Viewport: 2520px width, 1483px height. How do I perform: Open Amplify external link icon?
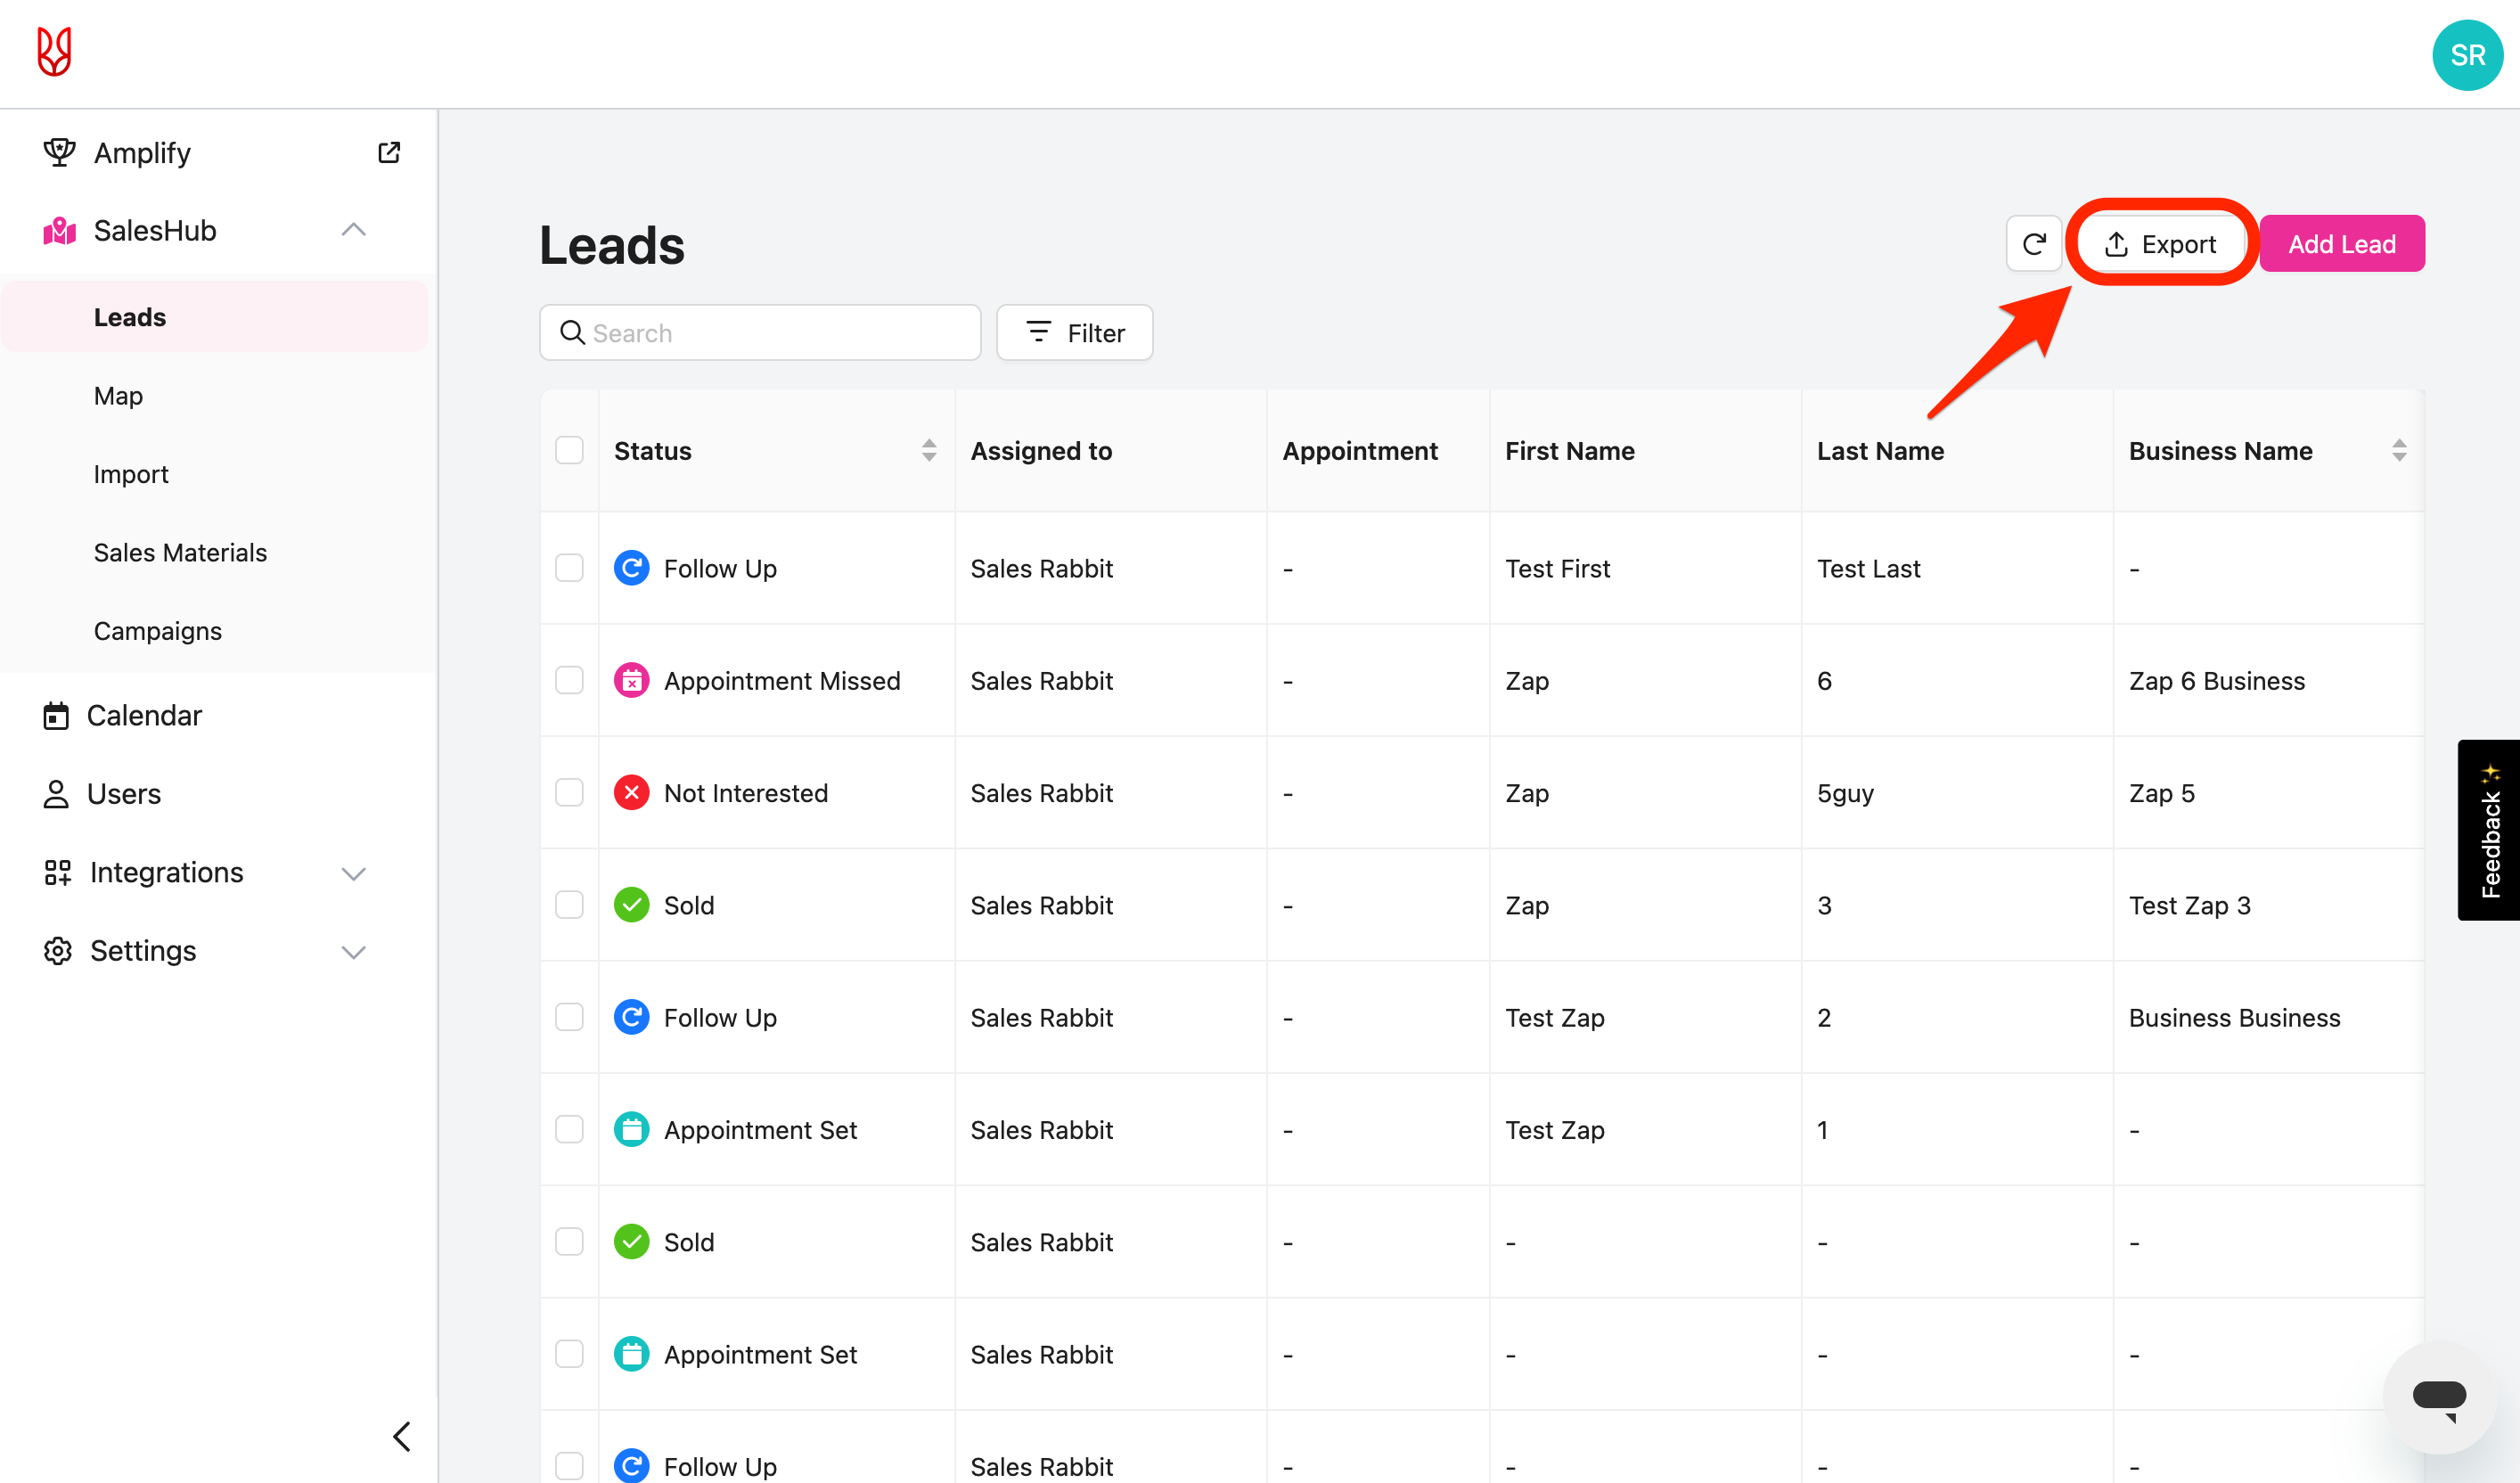(x=389, y=152)
